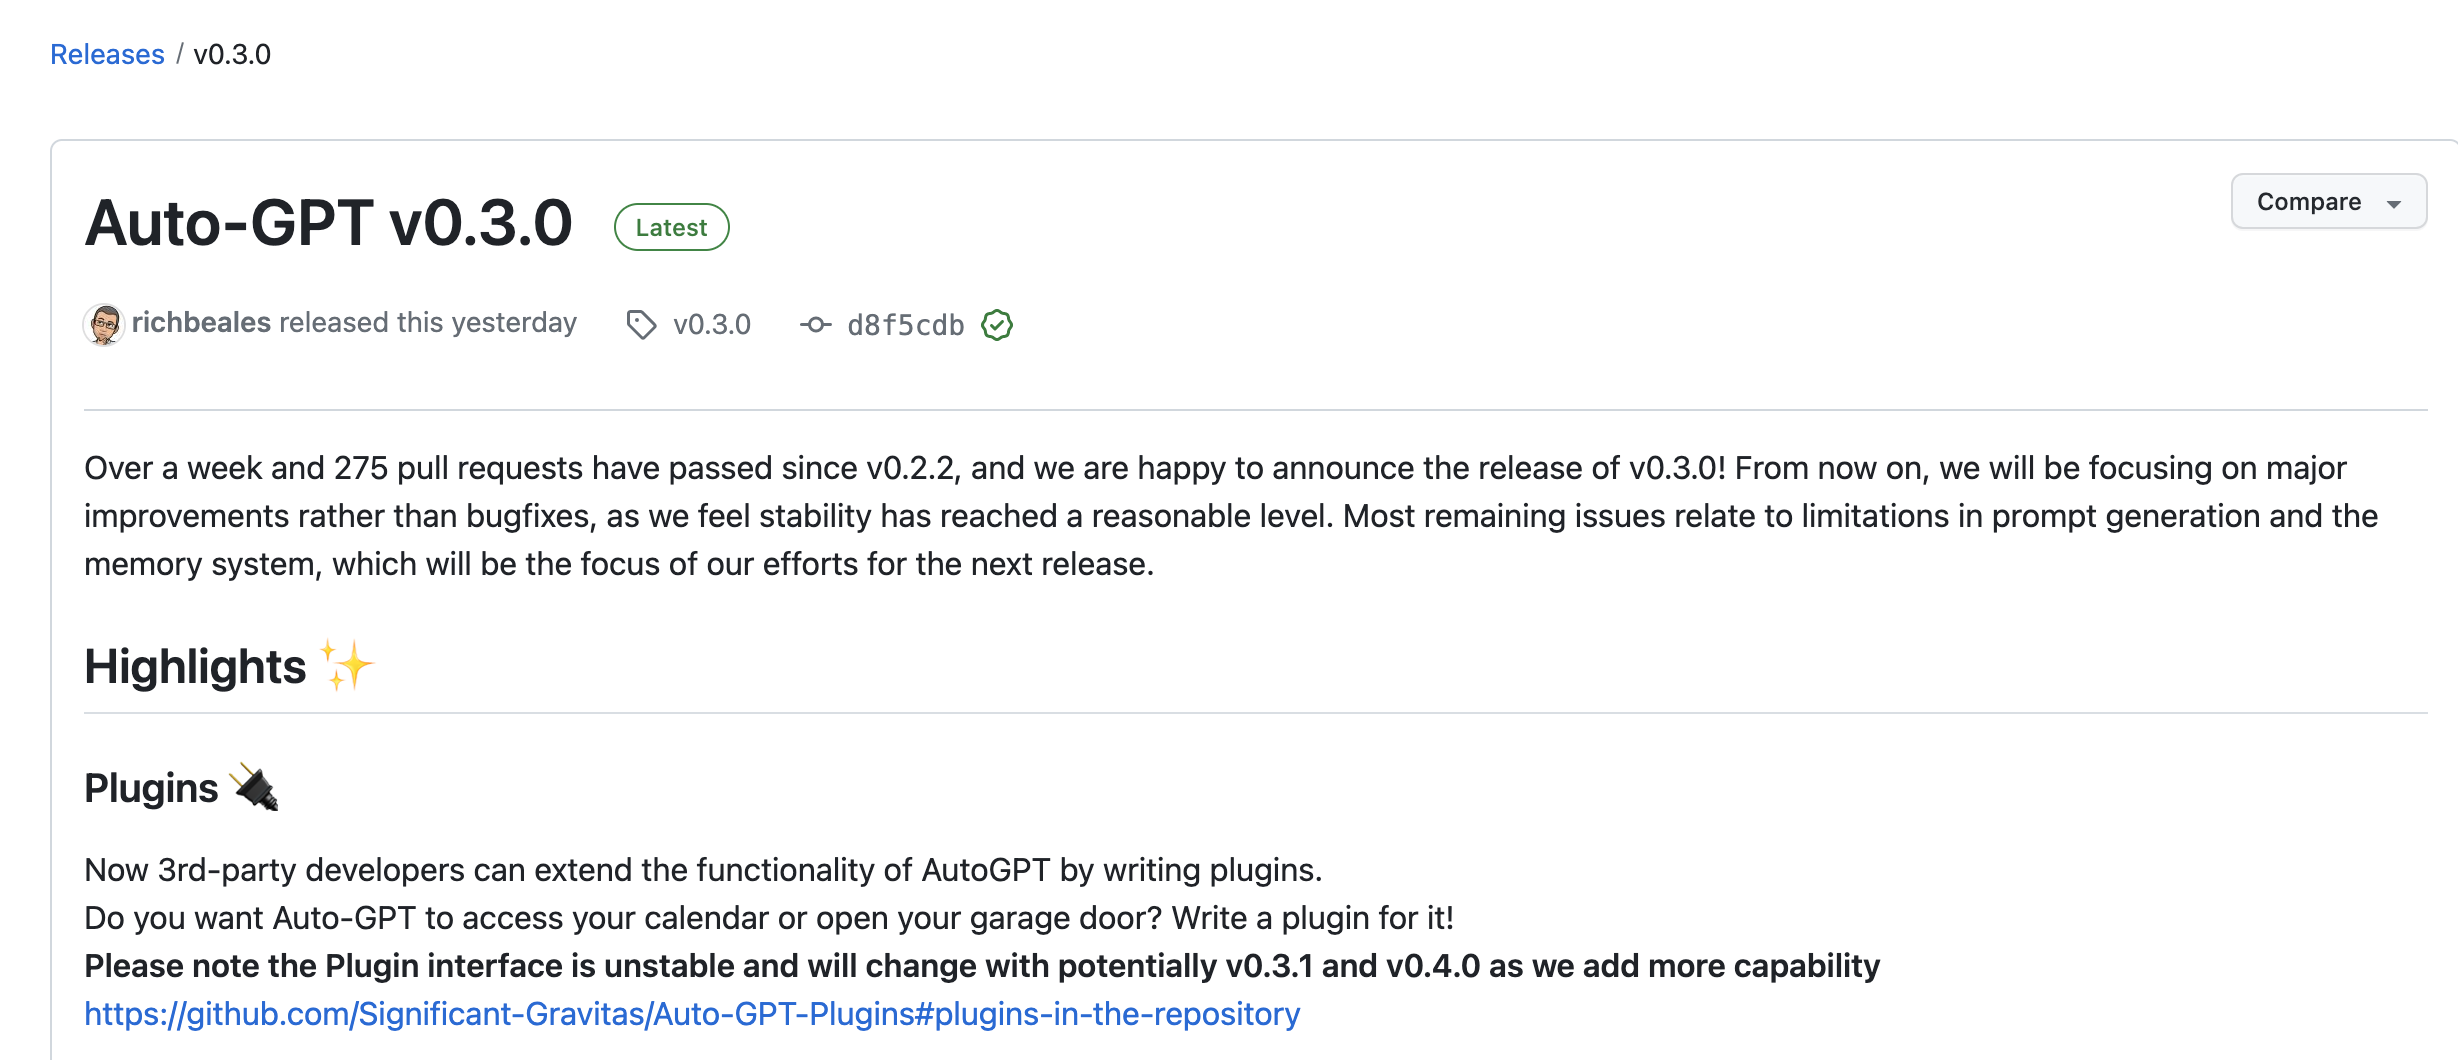Image resolution: width=2458 pixels, height=1060 pixels.
Task: Click the v0.3.0 breadcrumb text
Action: coord(232,54)
